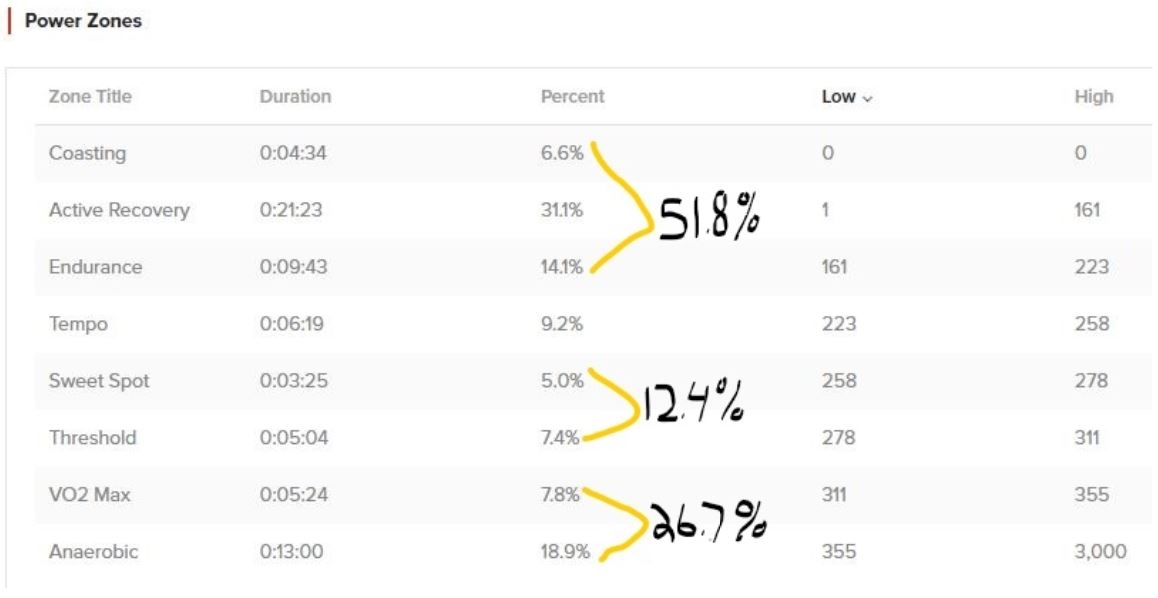Sort table by High column

(x=1093, y=97)
